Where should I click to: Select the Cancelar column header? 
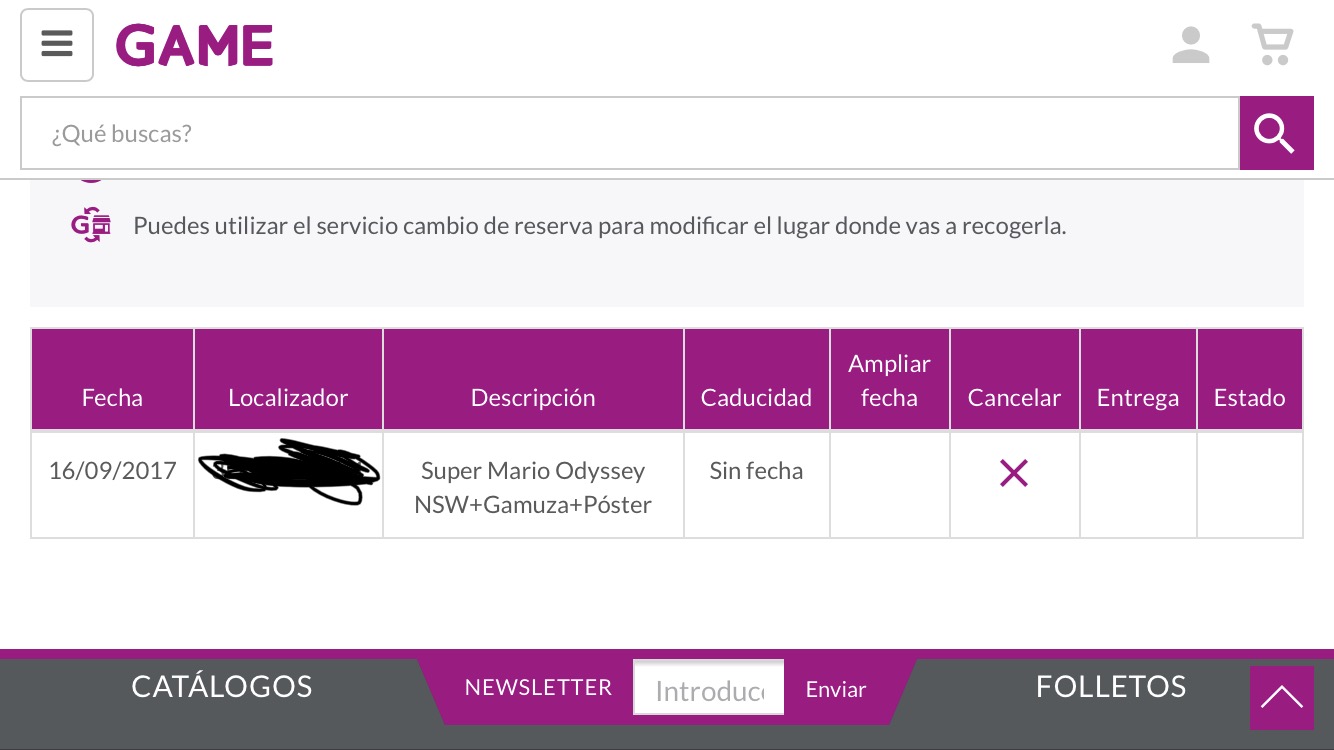tap(1014, 380)
